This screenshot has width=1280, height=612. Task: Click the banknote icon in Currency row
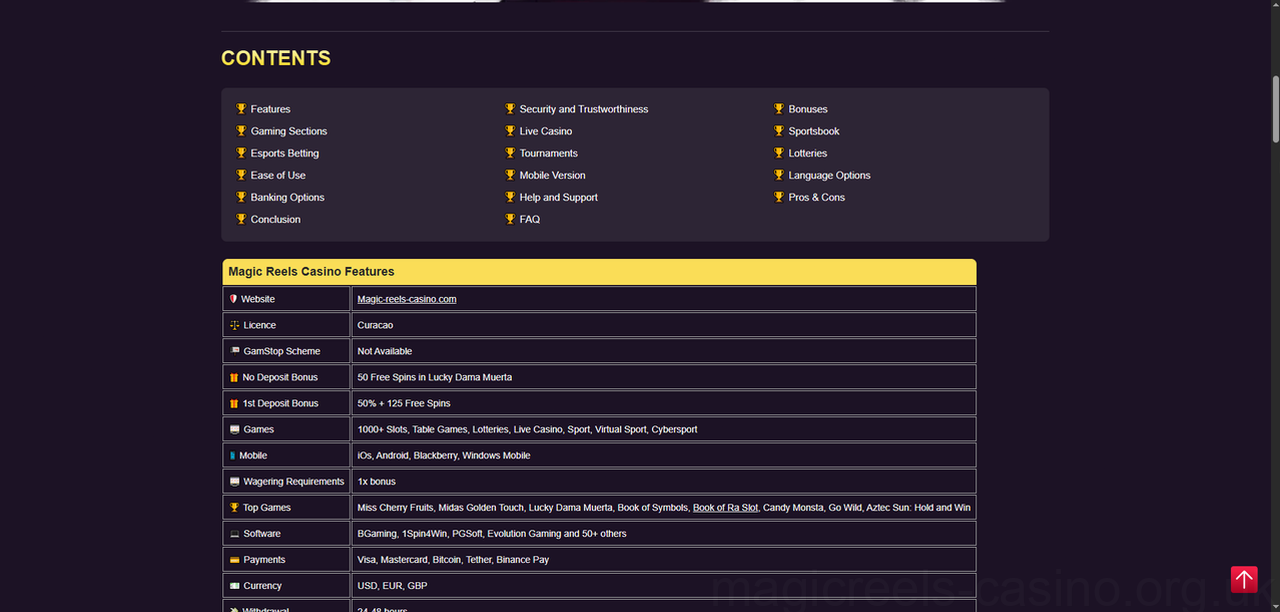(x=235, y=586)
